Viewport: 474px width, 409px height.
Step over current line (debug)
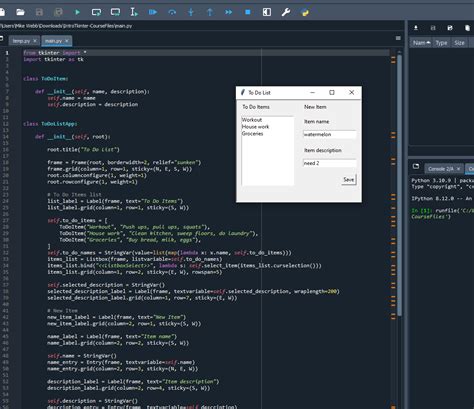[172, 12]
